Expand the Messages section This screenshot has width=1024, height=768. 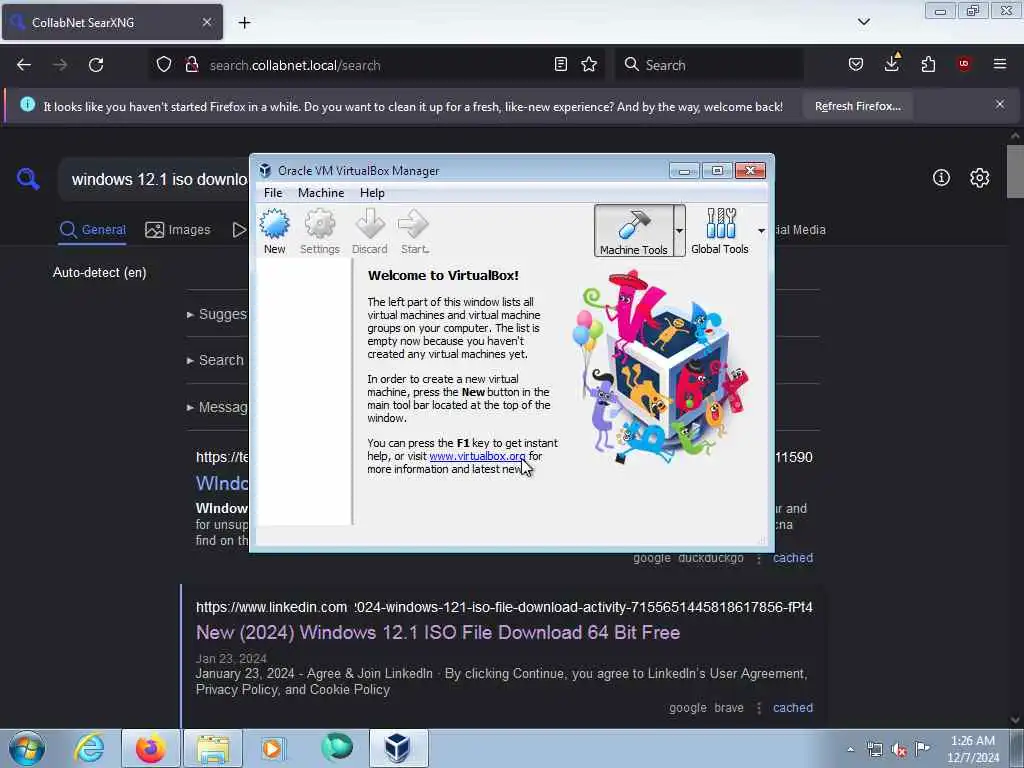217,408
